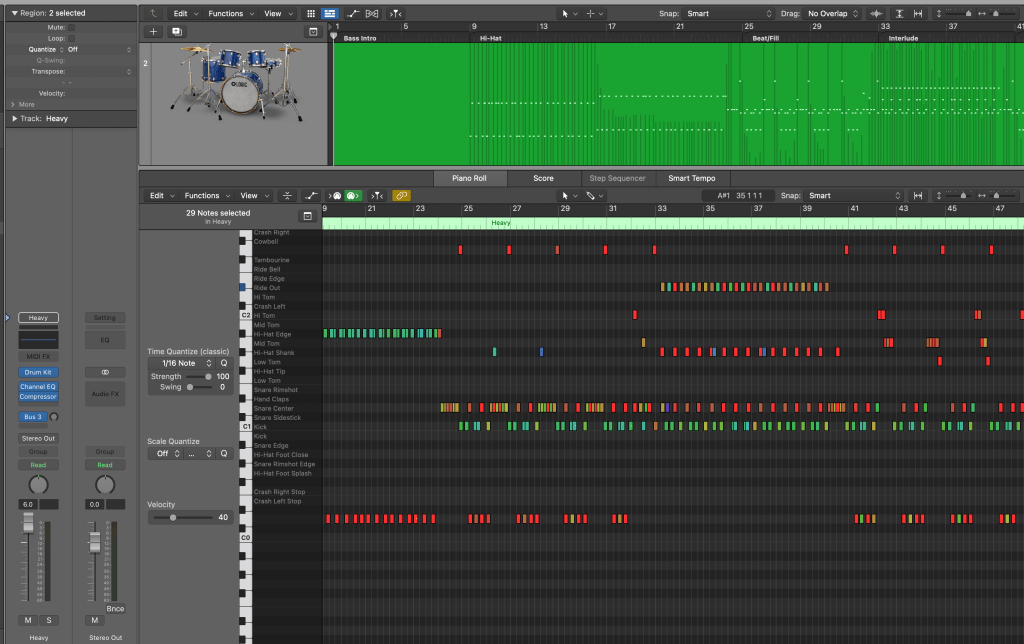The image size is (1024, 644).
Task: Expand the Track: Heavy disclosure triangle
Action: pos(15,119)
